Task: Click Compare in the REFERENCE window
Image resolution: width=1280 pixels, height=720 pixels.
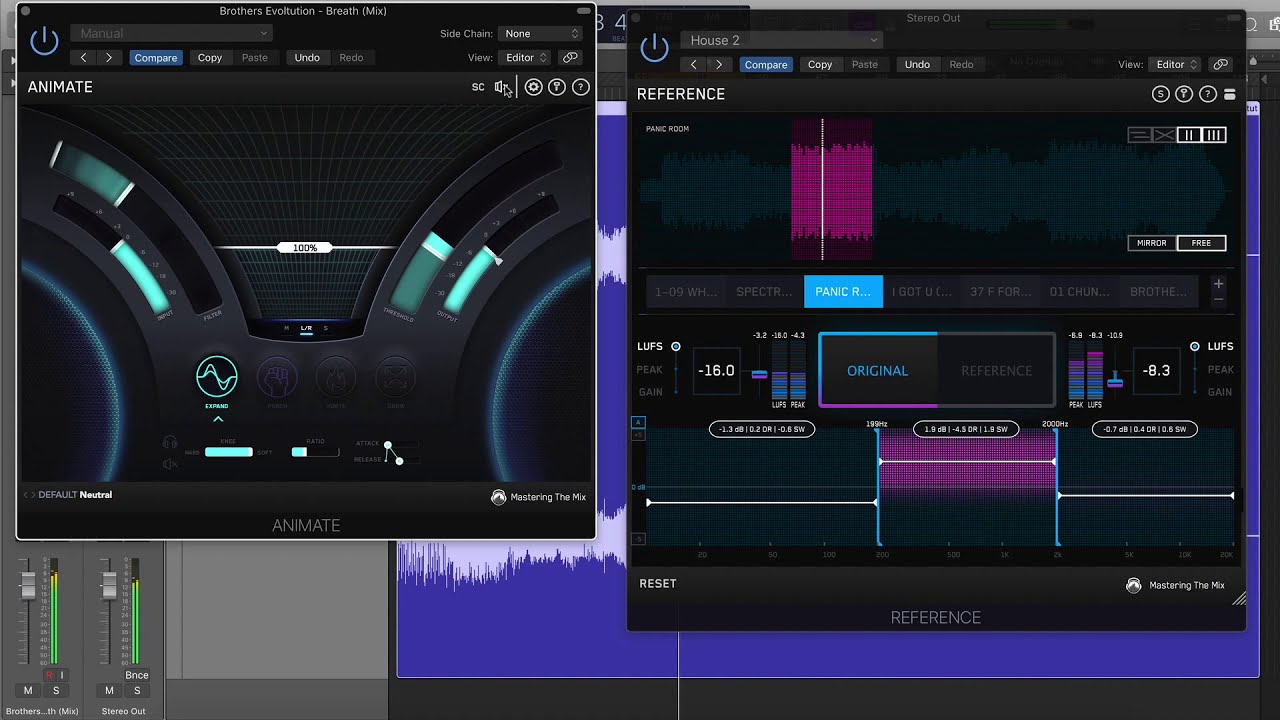Action: 766,64
